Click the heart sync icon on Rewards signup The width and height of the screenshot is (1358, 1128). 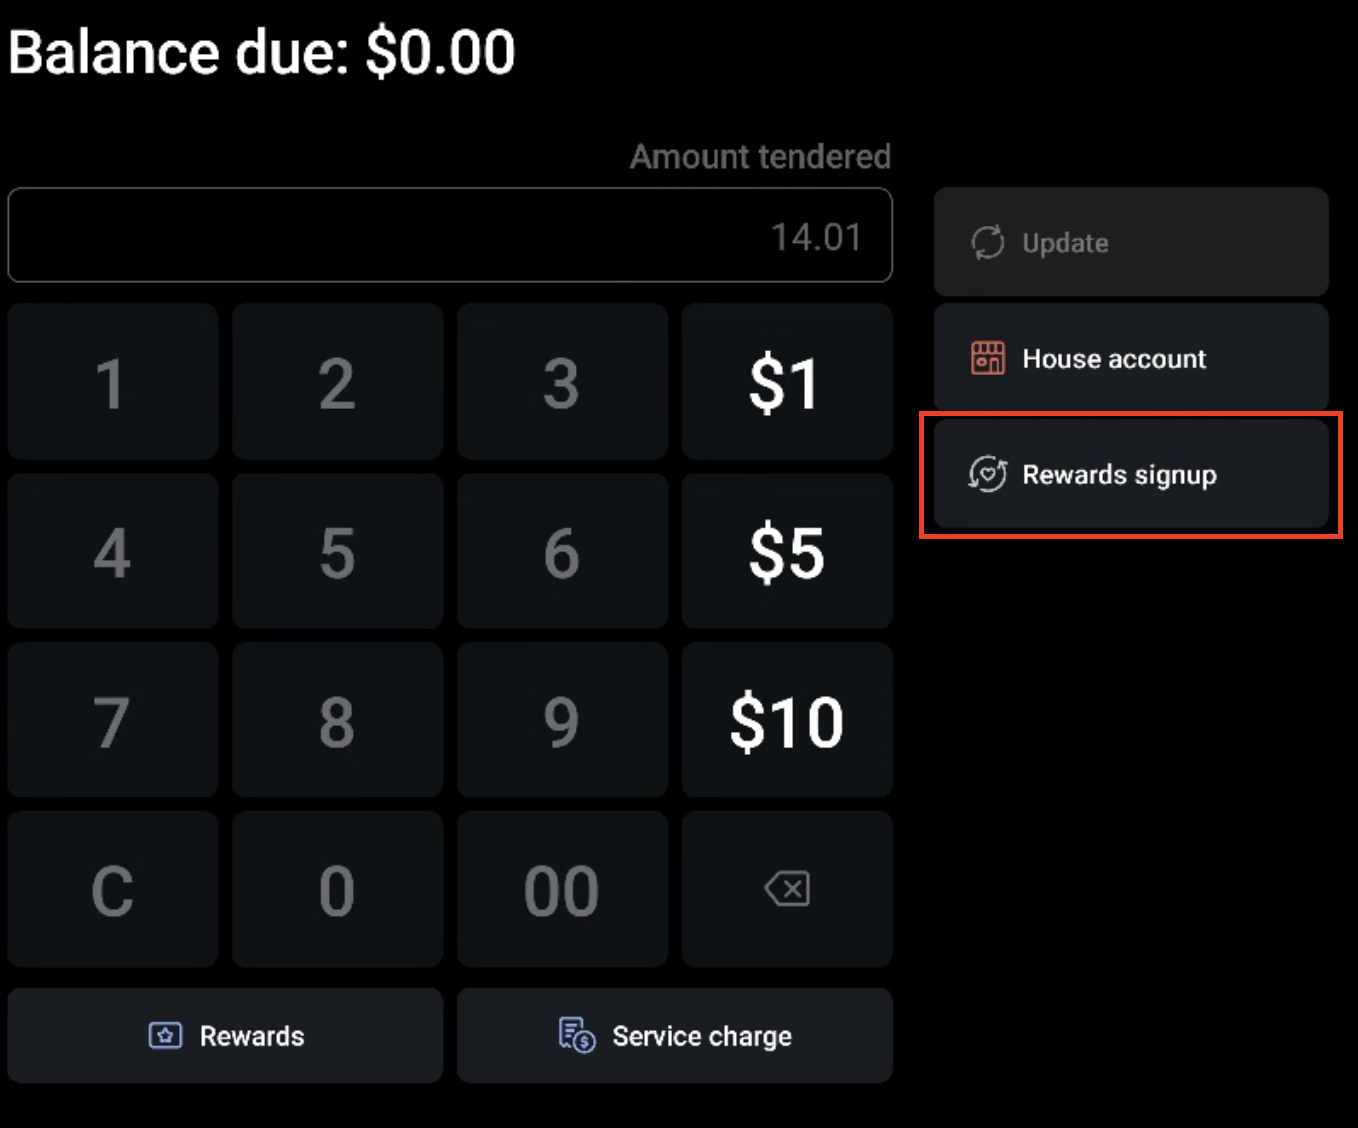click(x=988, y=475)
